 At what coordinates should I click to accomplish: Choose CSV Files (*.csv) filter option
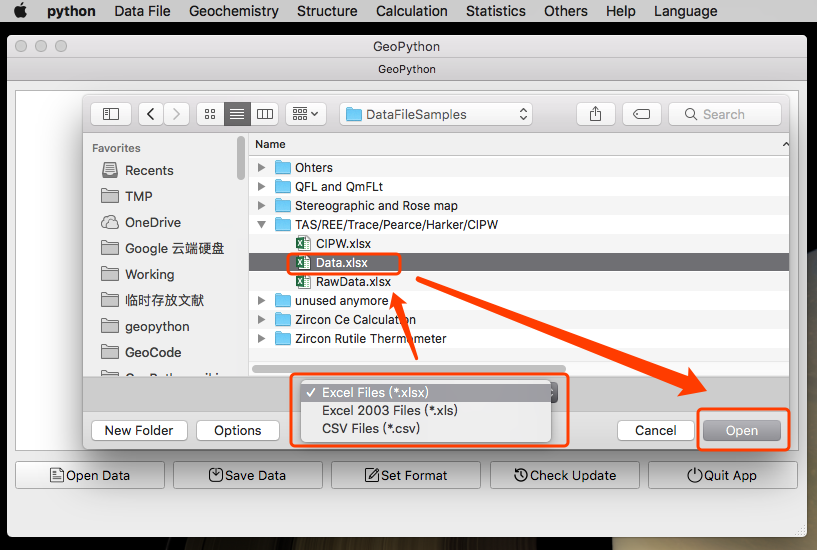click(x=426, y=428)
